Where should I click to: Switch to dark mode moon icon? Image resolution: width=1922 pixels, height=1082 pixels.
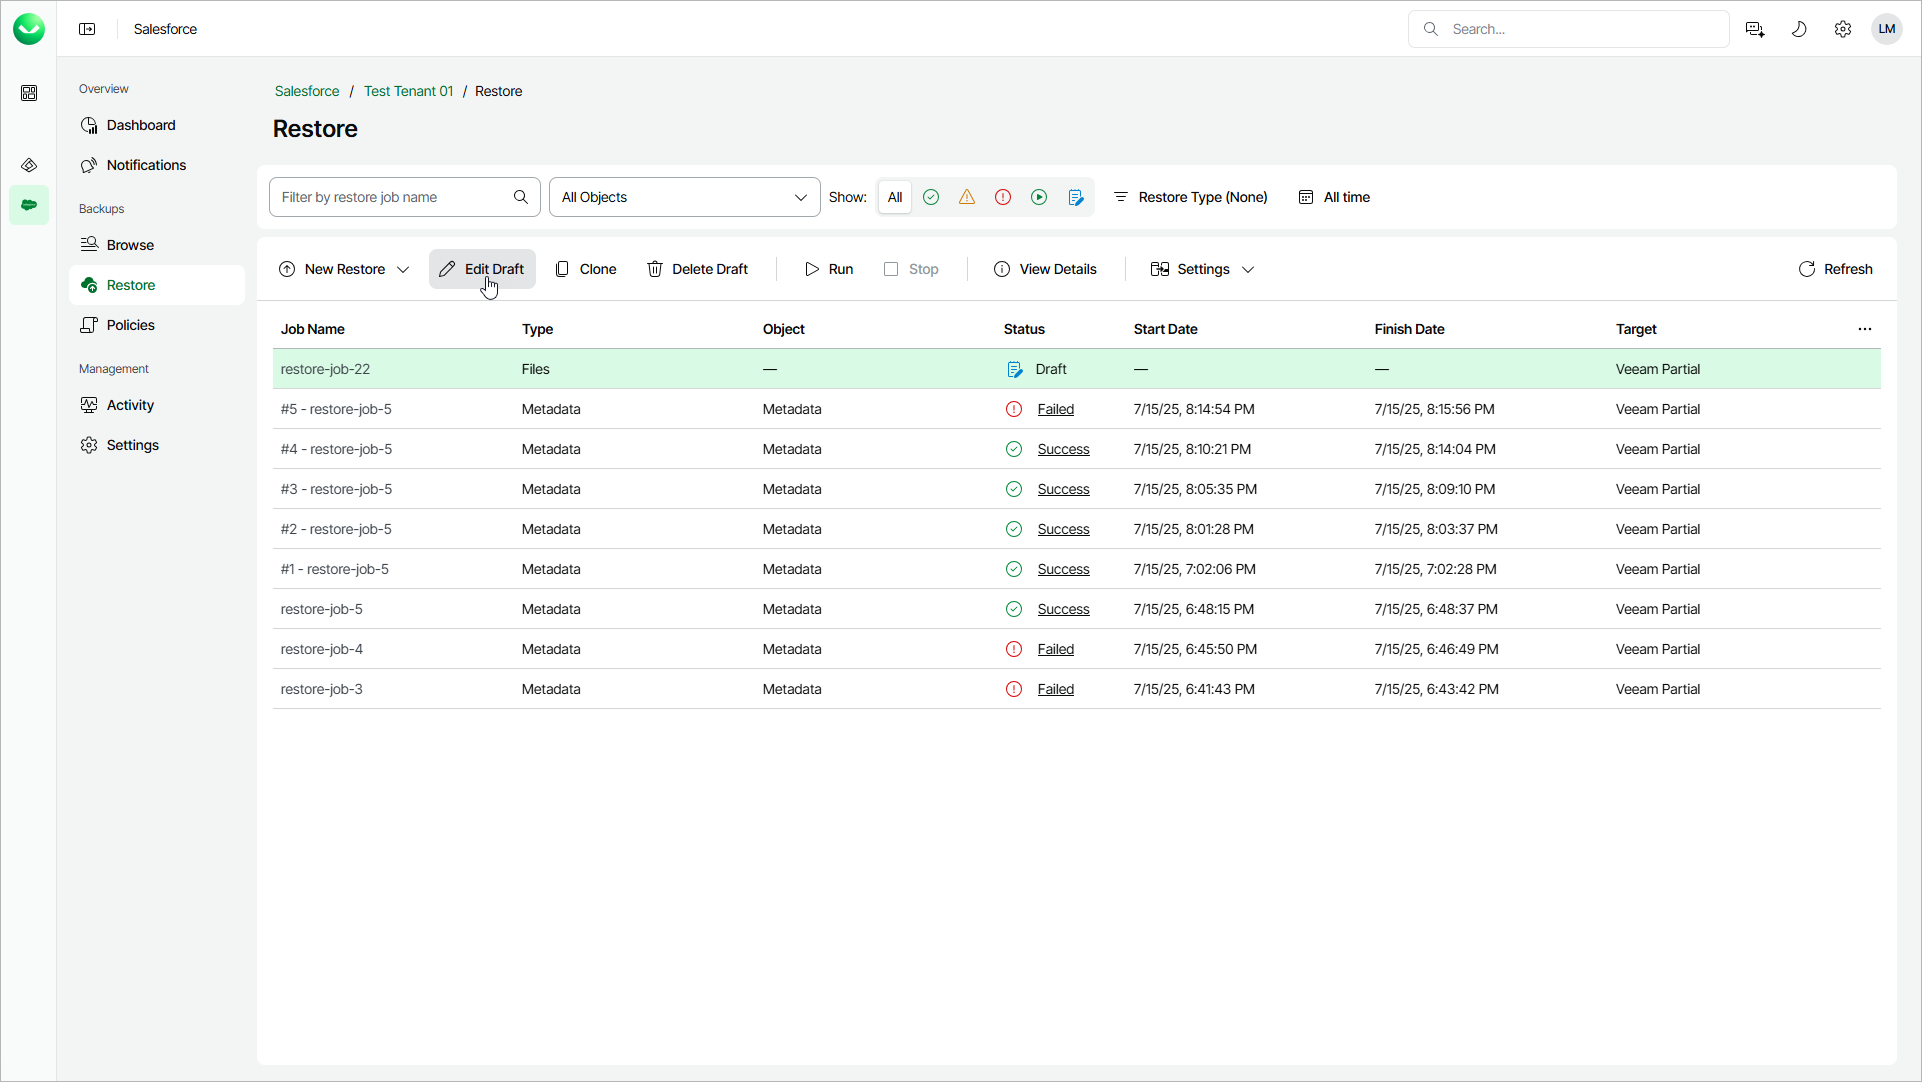(x=1798, y=29)
